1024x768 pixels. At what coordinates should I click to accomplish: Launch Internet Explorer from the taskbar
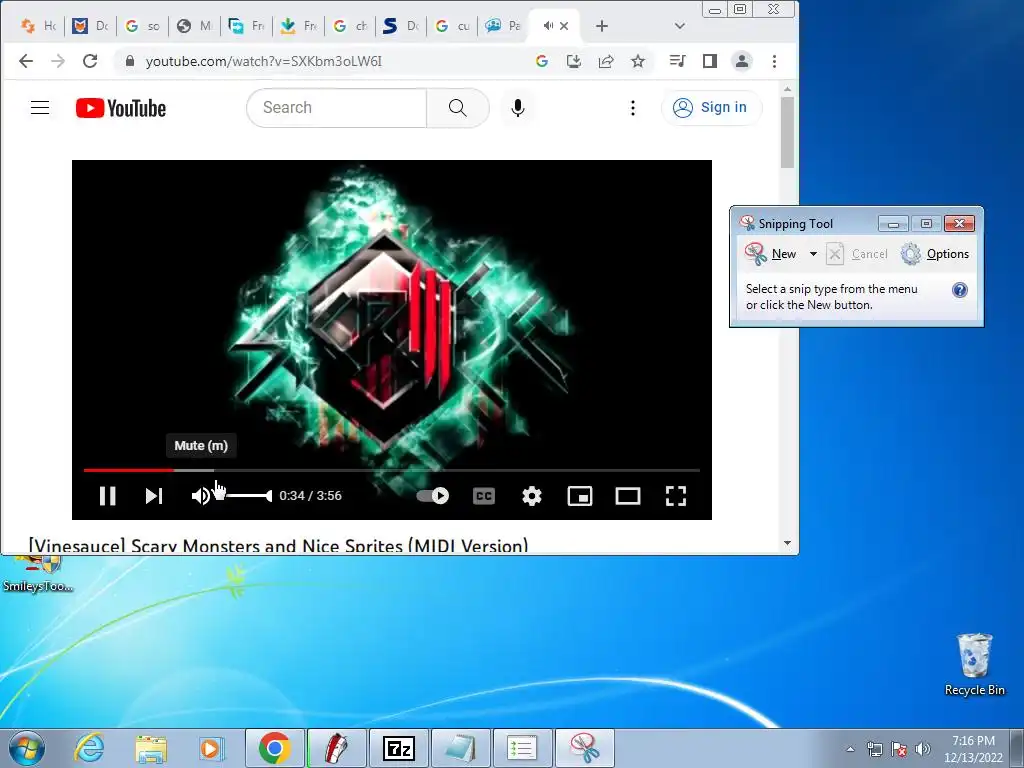89,748
